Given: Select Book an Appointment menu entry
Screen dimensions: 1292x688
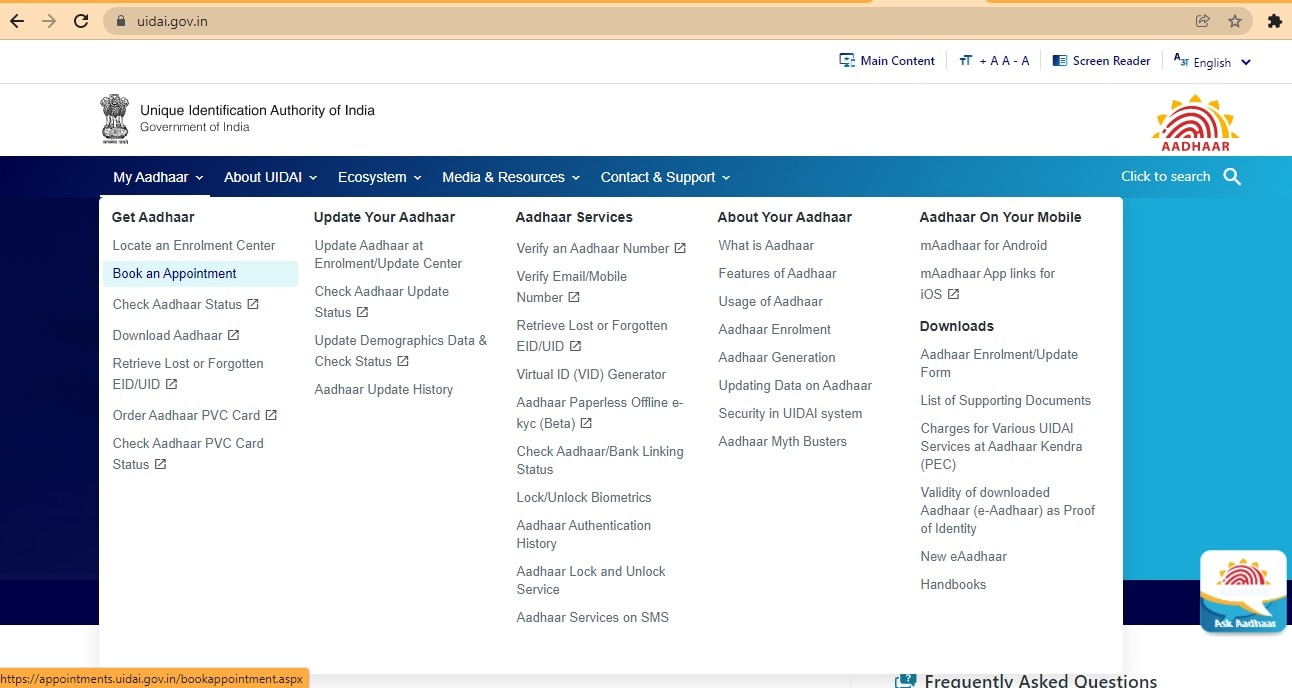Looking at the screenshot, I should coord(175,274).
